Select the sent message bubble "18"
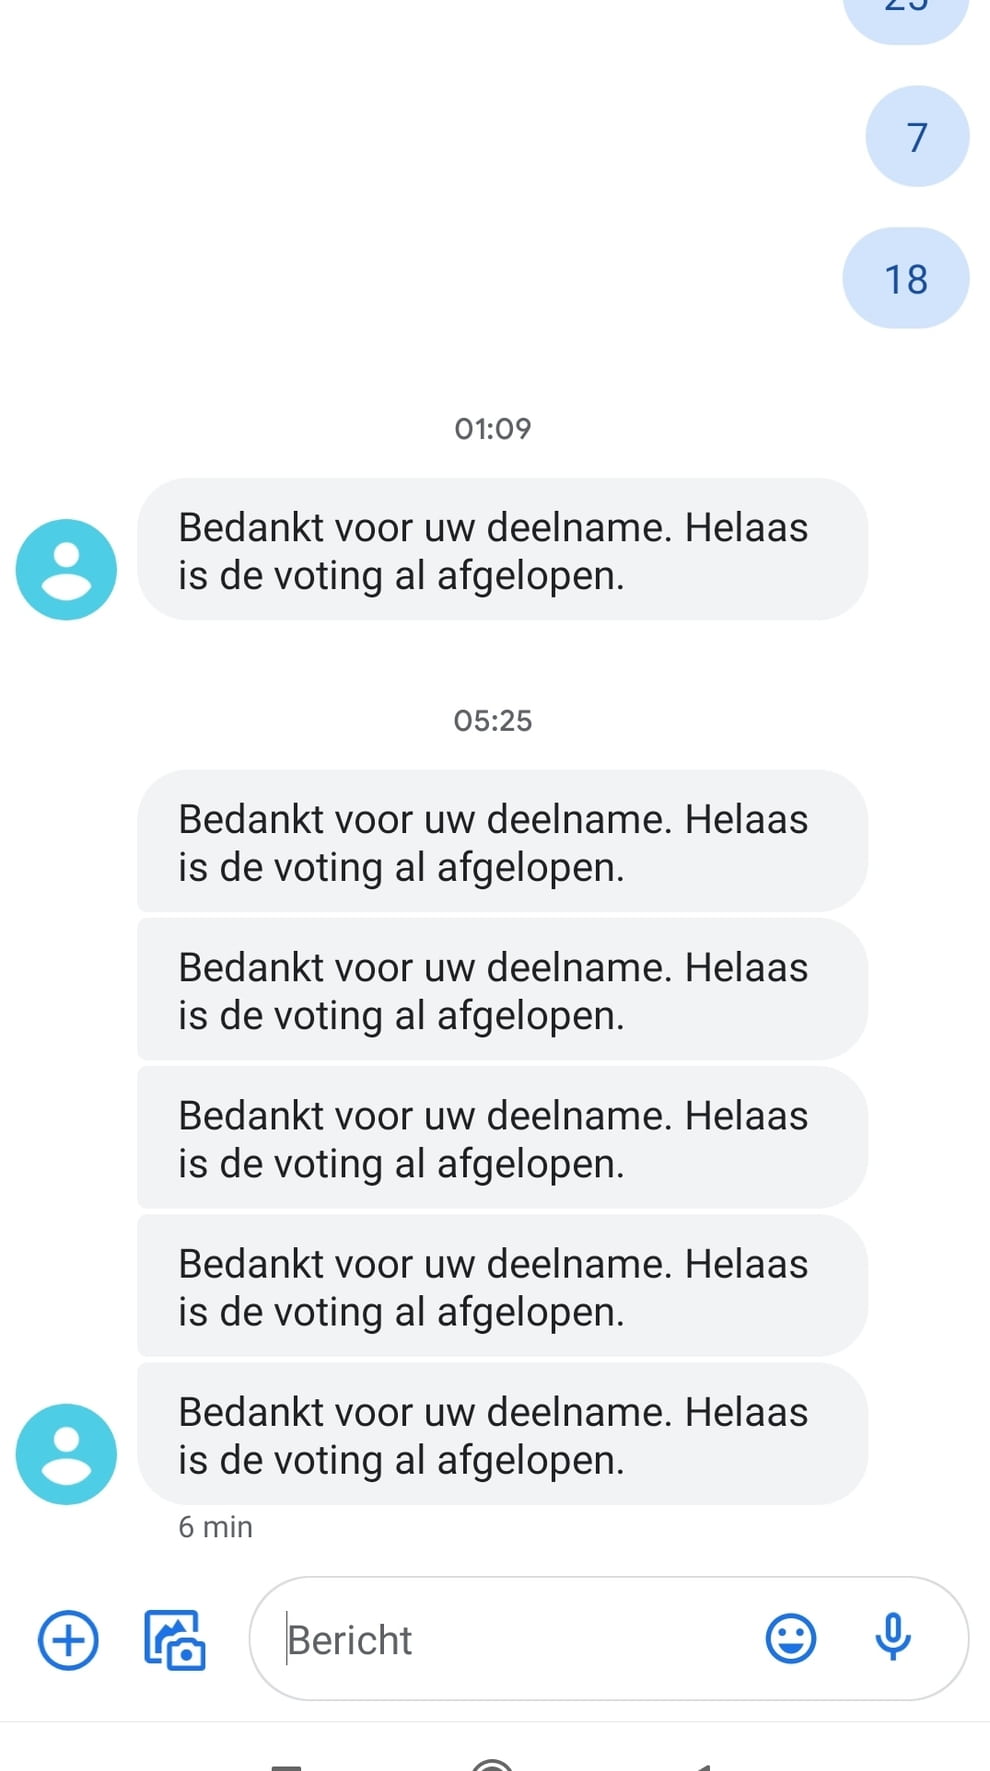 click(906, 279)
